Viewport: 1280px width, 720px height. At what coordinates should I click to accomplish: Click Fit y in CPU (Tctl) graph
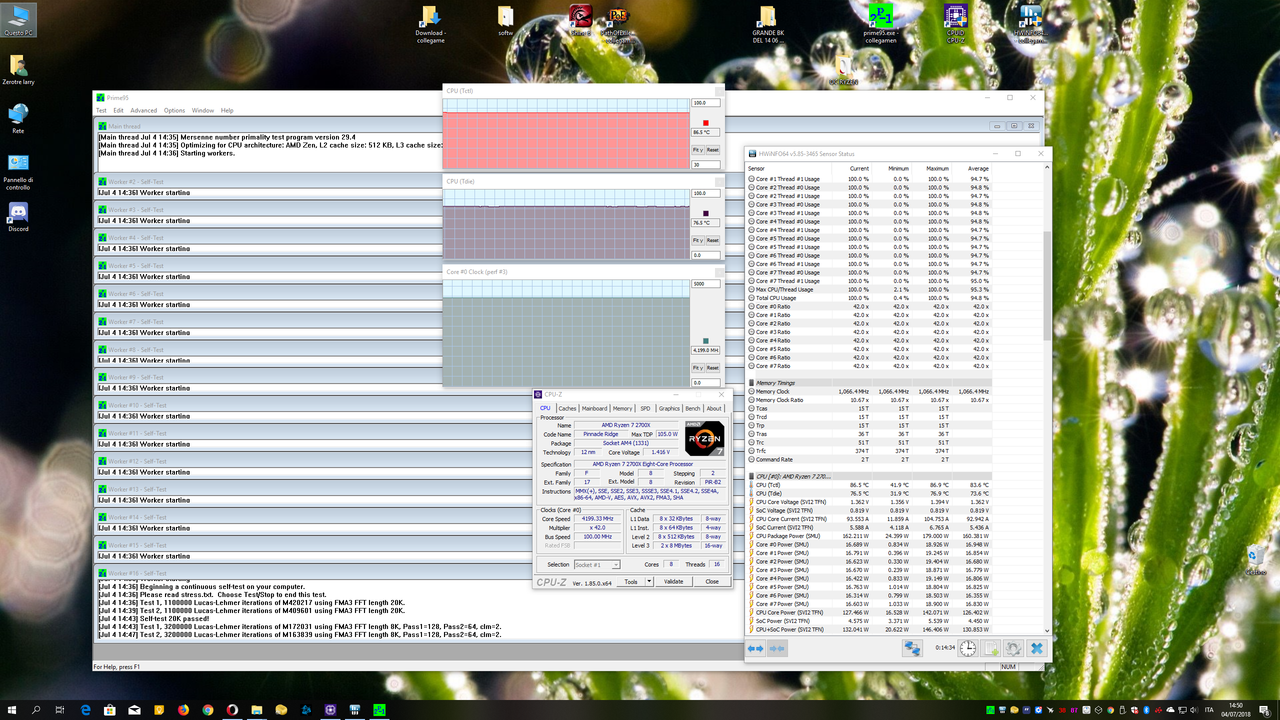pos(698,150)
